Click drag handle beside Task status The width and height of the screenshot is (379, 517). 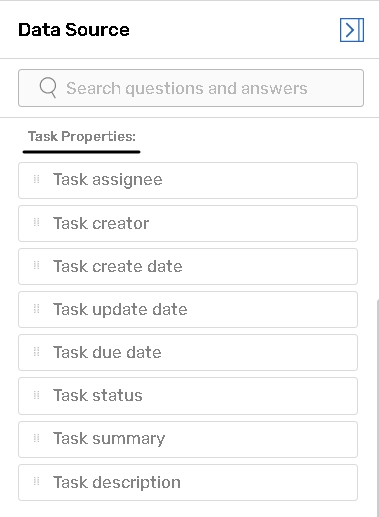pyautogui.click(x=37, y=395)
